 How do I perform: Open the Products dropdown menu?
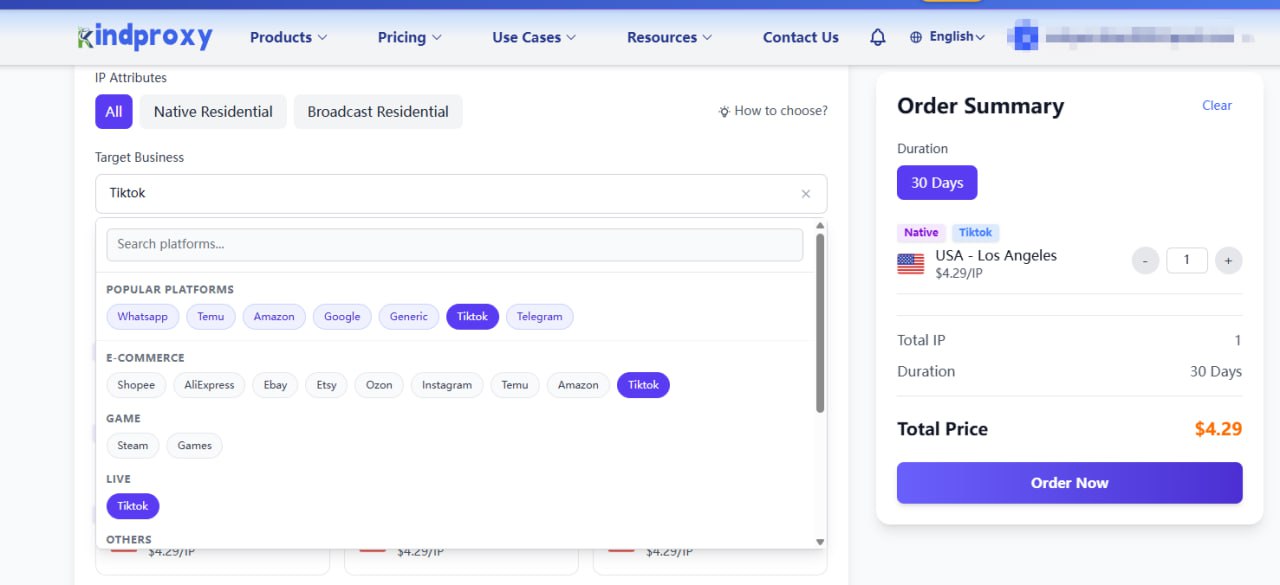click(288, 37)
